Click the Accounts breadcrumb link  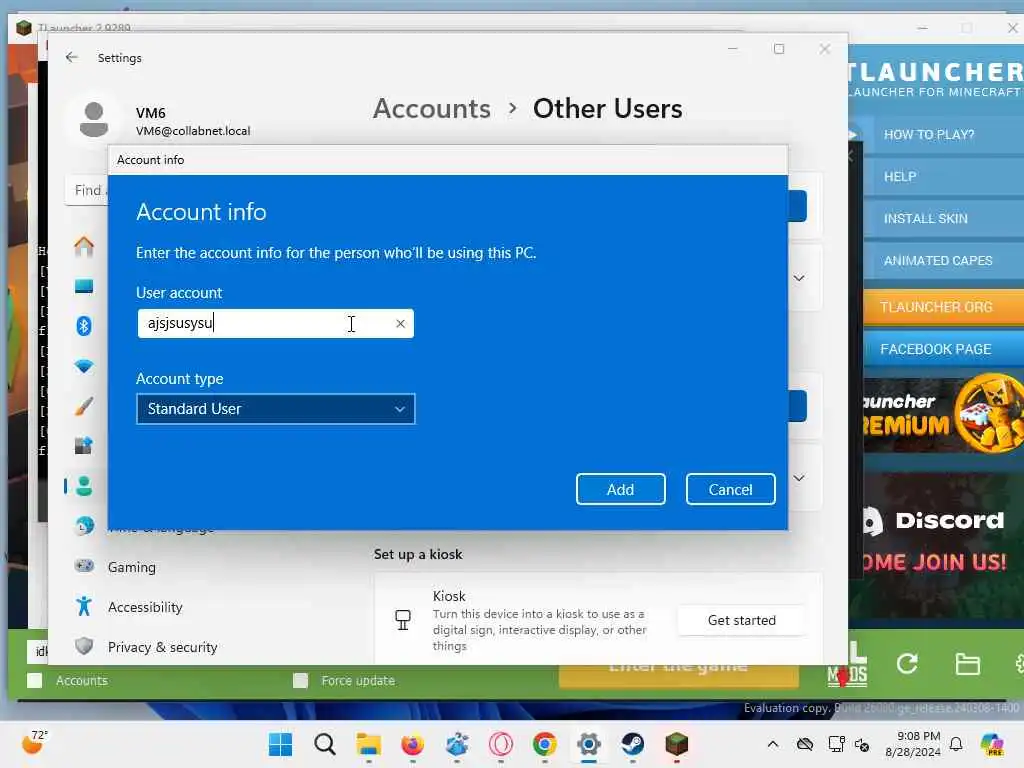(x=432, y=108)
